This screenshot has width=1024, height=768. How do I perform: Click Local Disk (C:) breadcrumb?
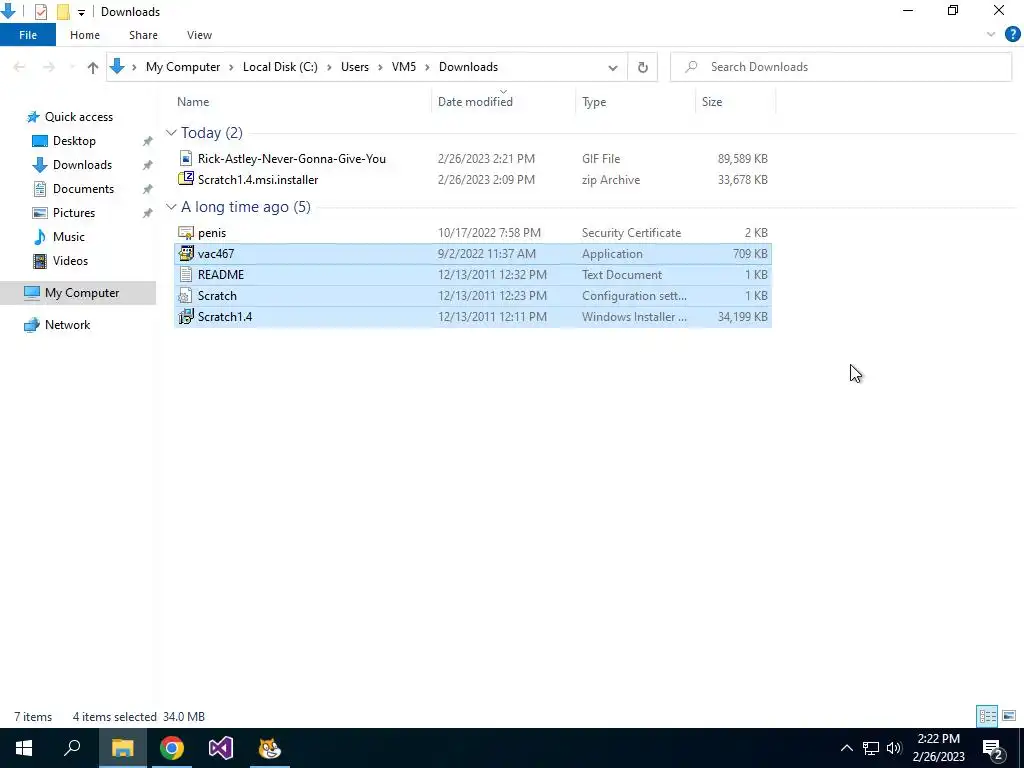(280, 67)
